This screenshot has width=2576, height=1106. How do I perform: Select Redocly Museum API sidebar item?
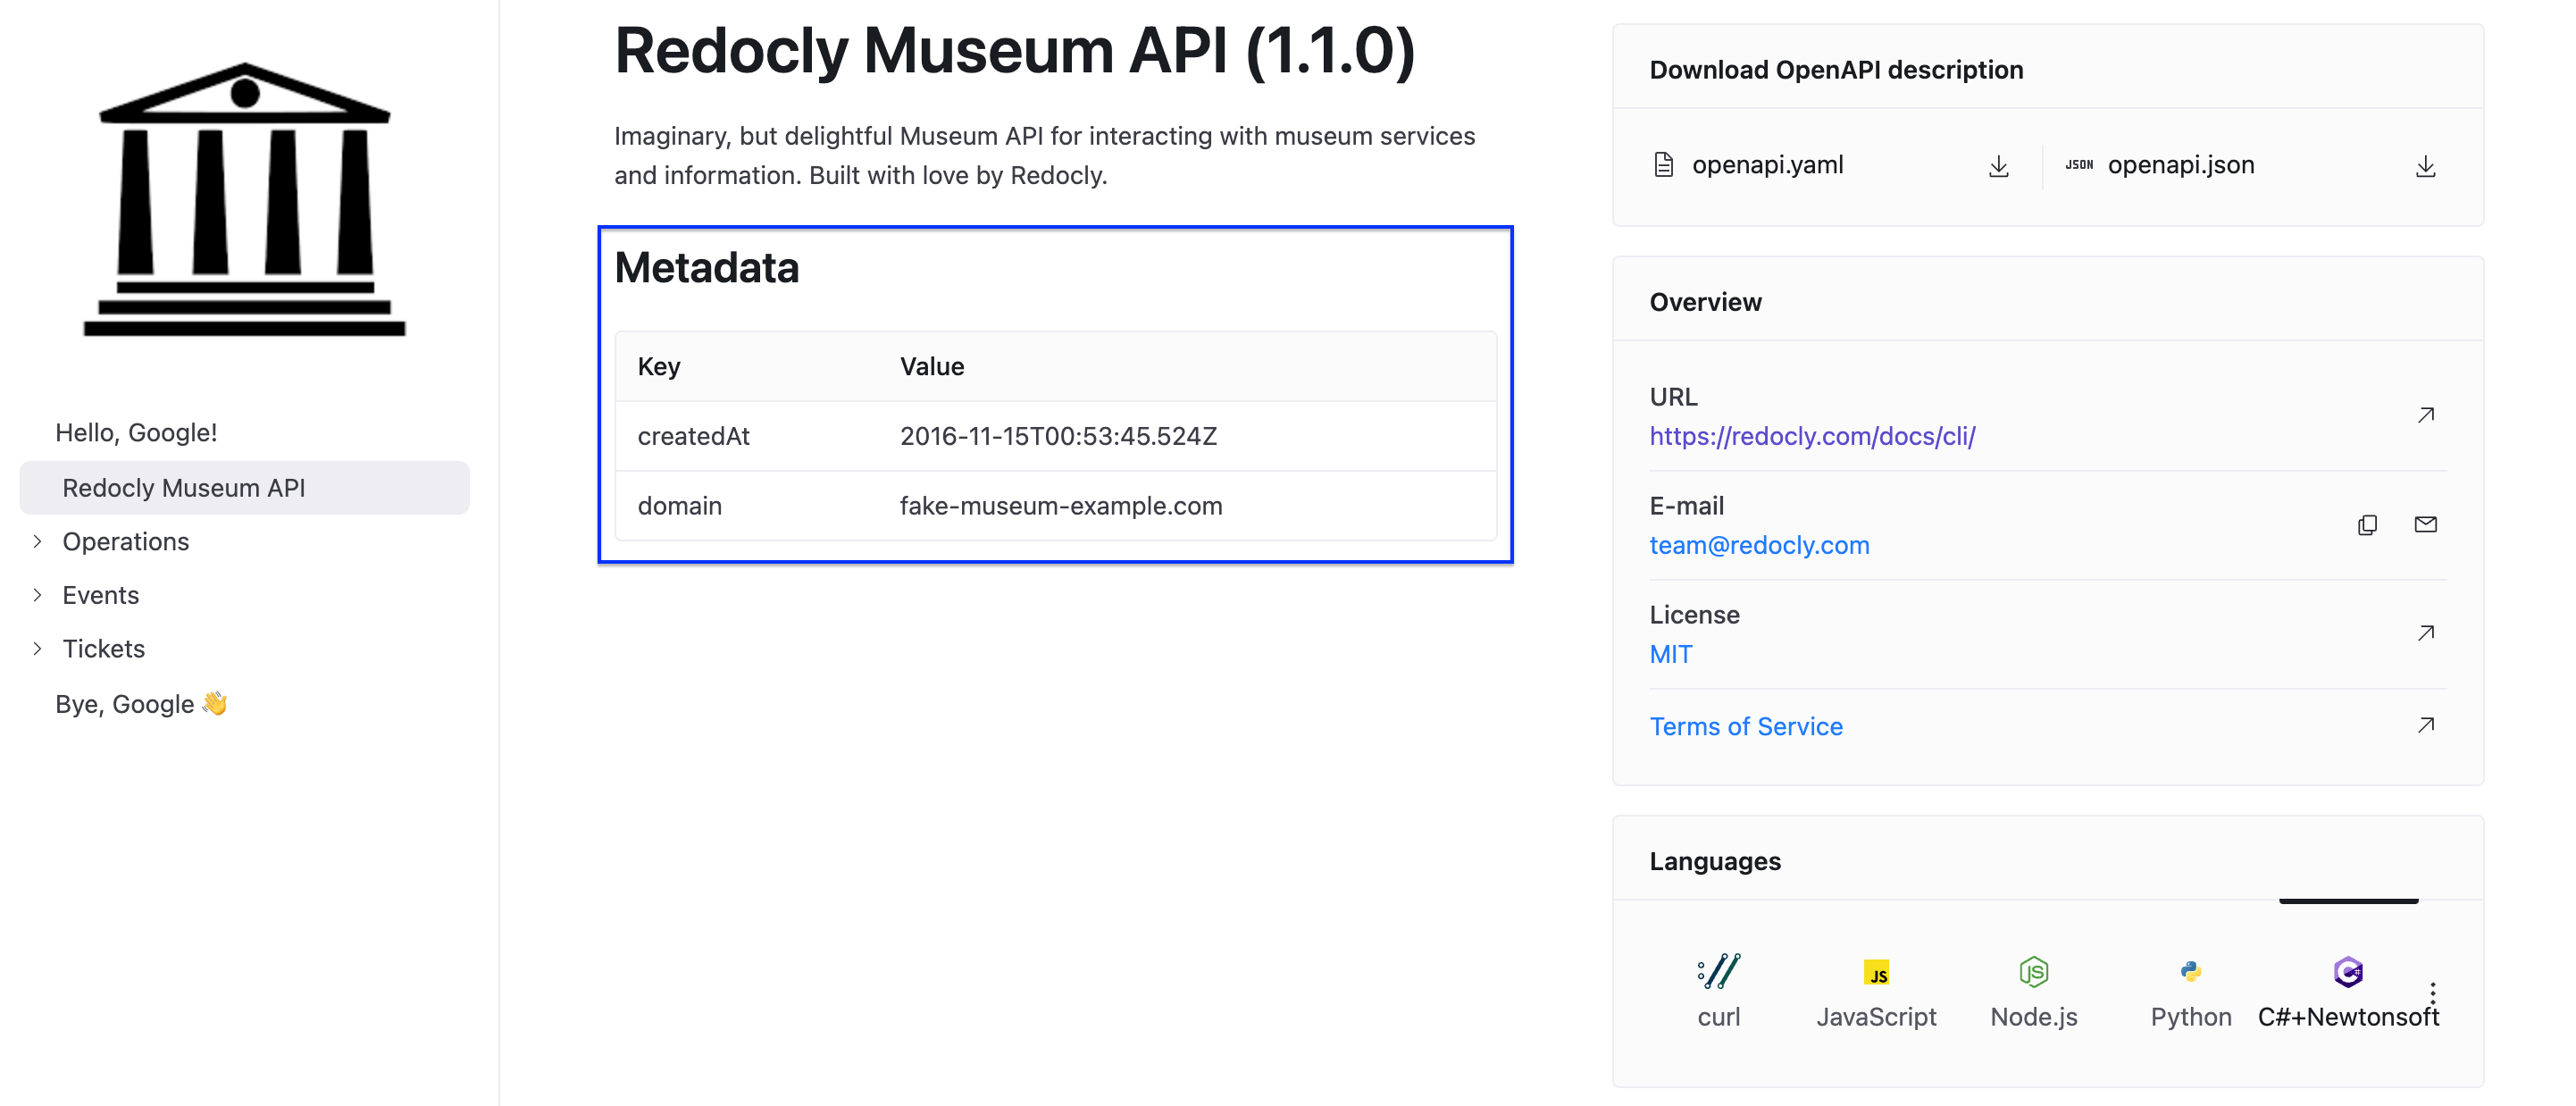pyautogui.click(x=244, y=488)
